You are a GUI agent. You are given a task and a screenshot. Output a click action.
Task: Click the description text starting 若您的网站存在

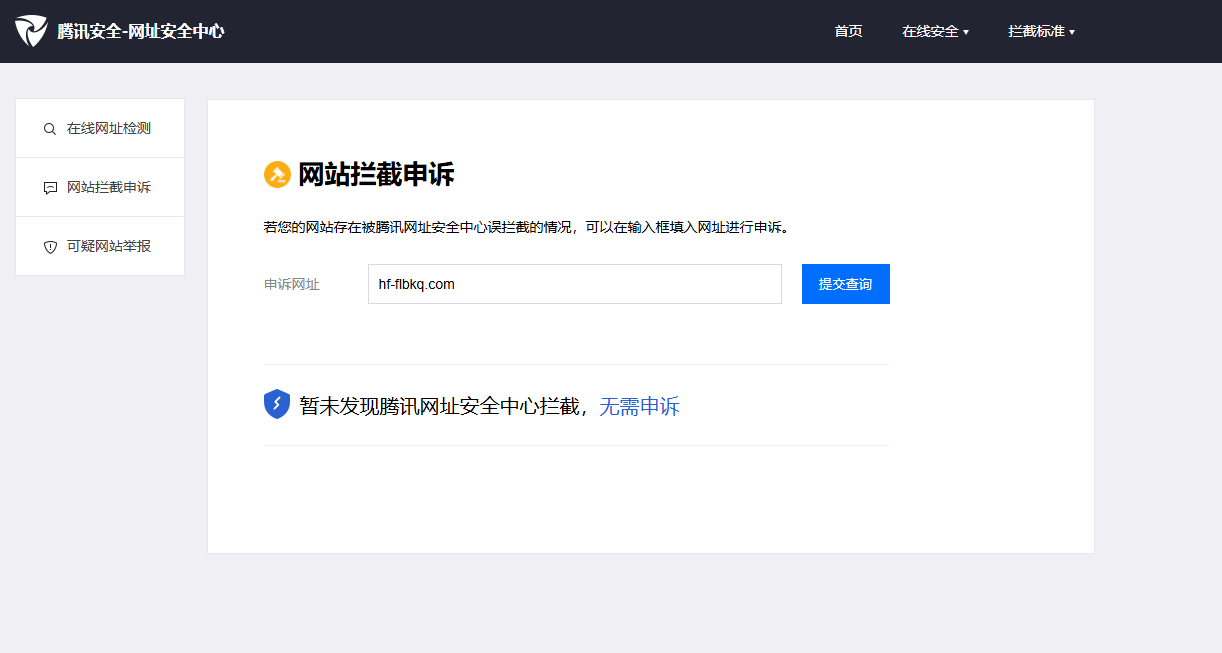pyautogui.click(x=529, y=227)
